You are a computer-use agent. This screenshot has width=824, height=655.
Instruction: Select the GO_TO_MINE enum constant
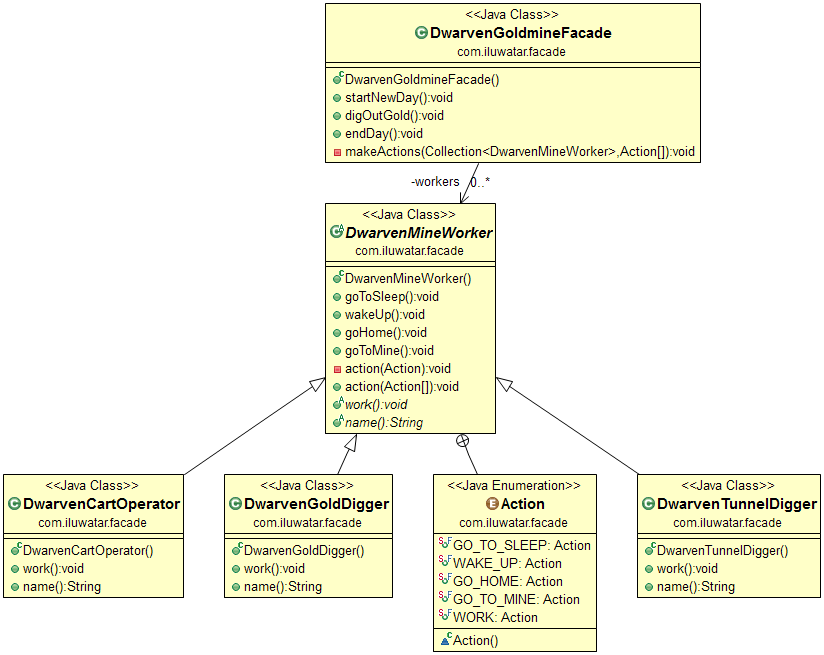tap(516, 599)
